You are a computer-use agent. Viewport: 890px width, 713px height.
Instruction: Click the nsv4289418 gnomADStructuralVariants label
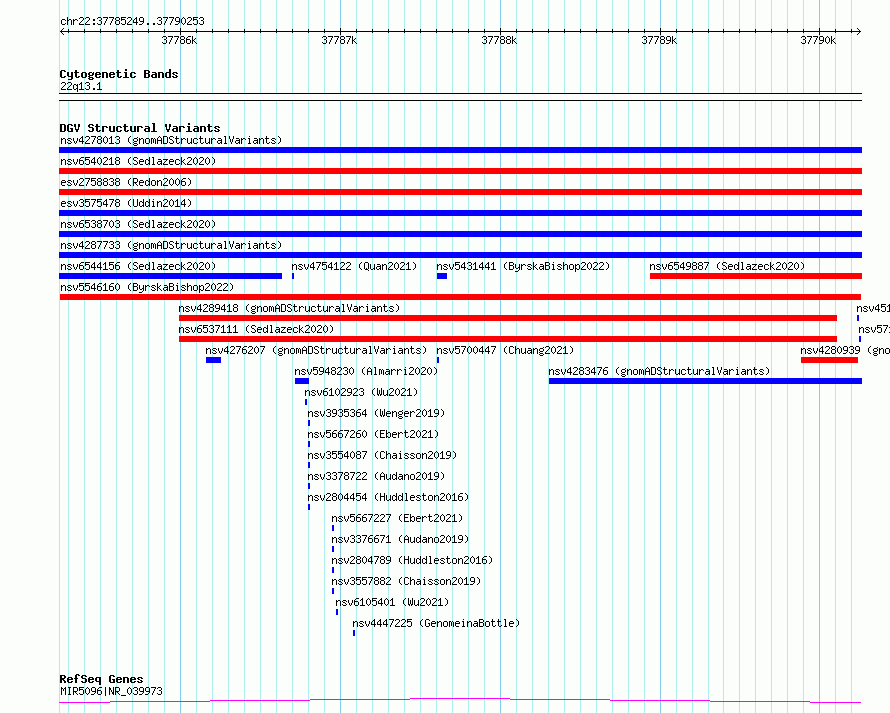pyautogui.click(x=289, y=308)
